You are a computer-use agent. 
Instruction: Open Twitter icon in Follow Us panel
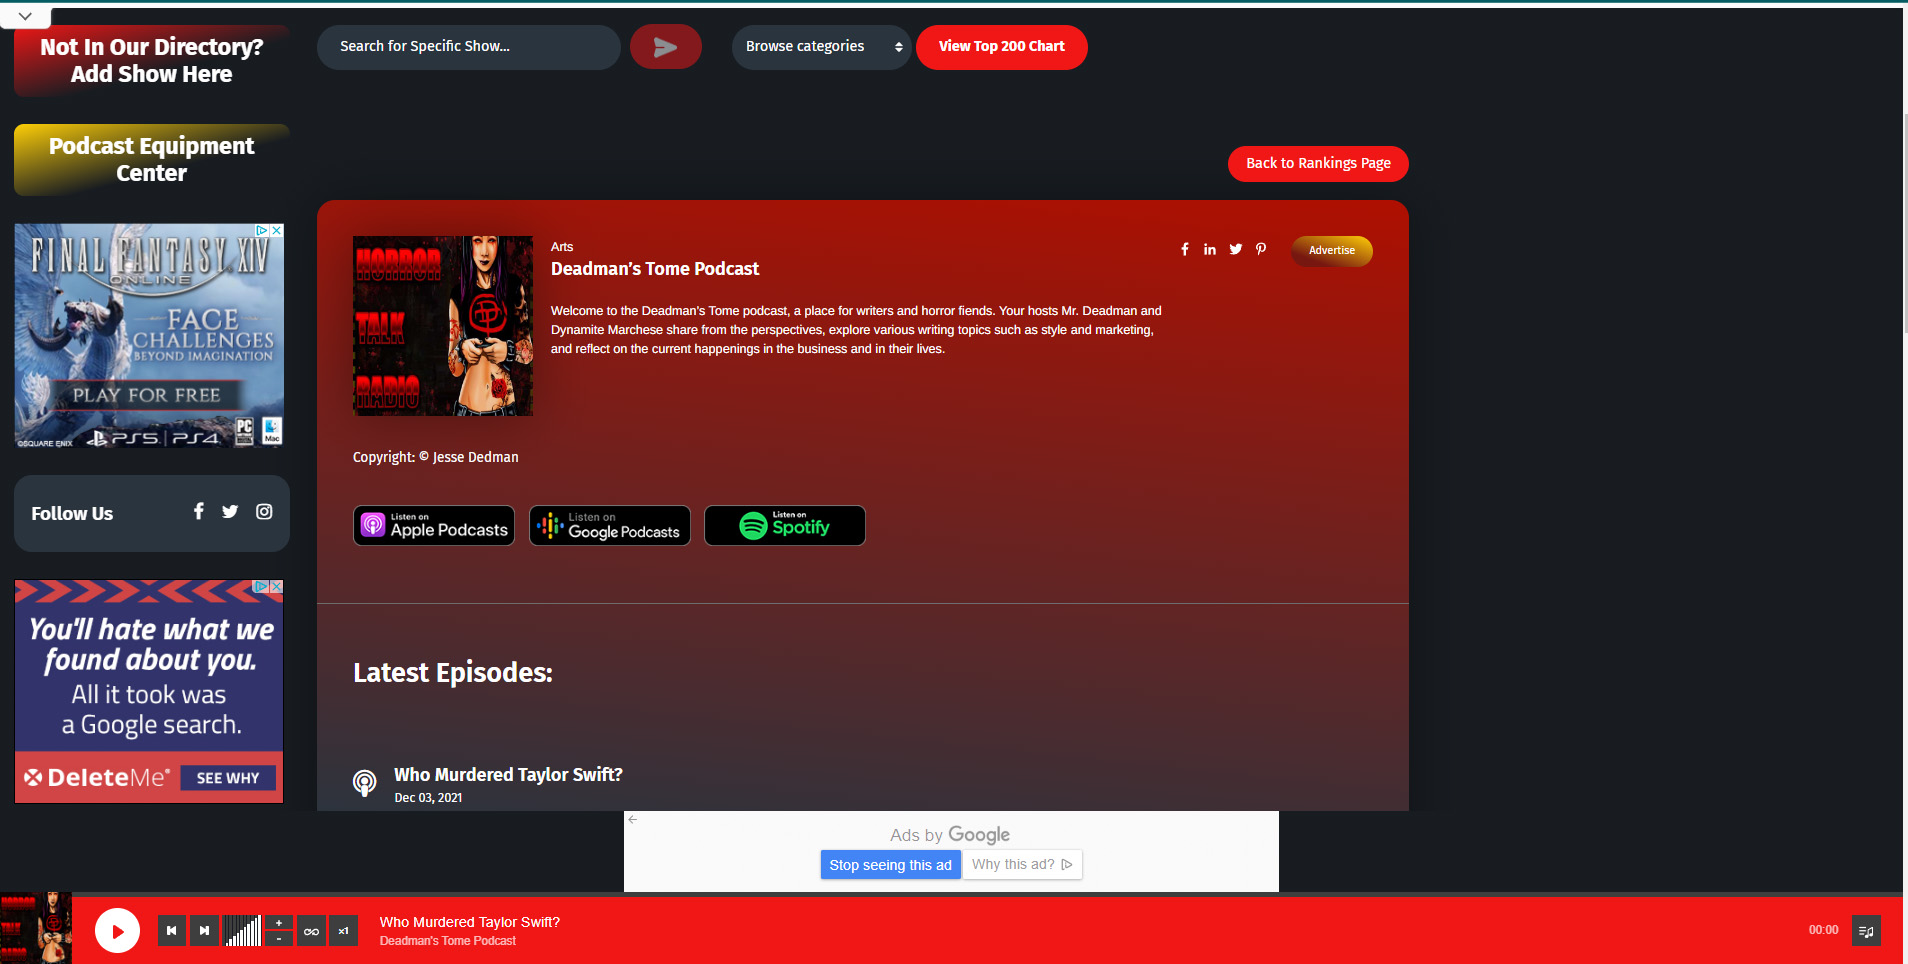click(230, 512)
